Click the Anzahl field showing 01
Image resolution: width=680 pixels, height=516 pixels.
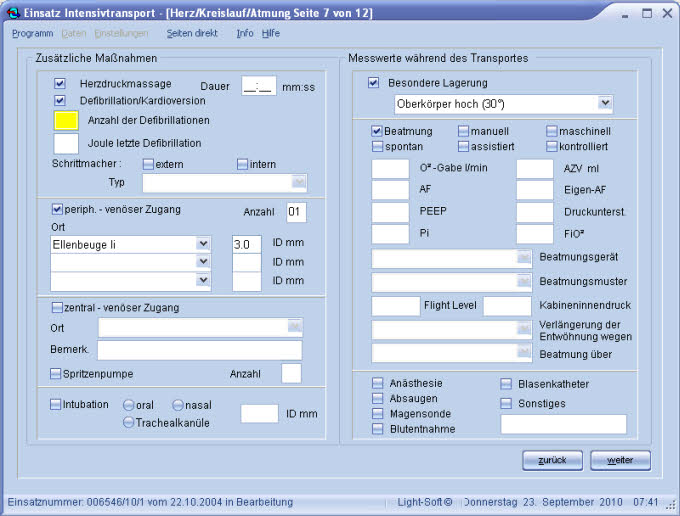point(296,212)
